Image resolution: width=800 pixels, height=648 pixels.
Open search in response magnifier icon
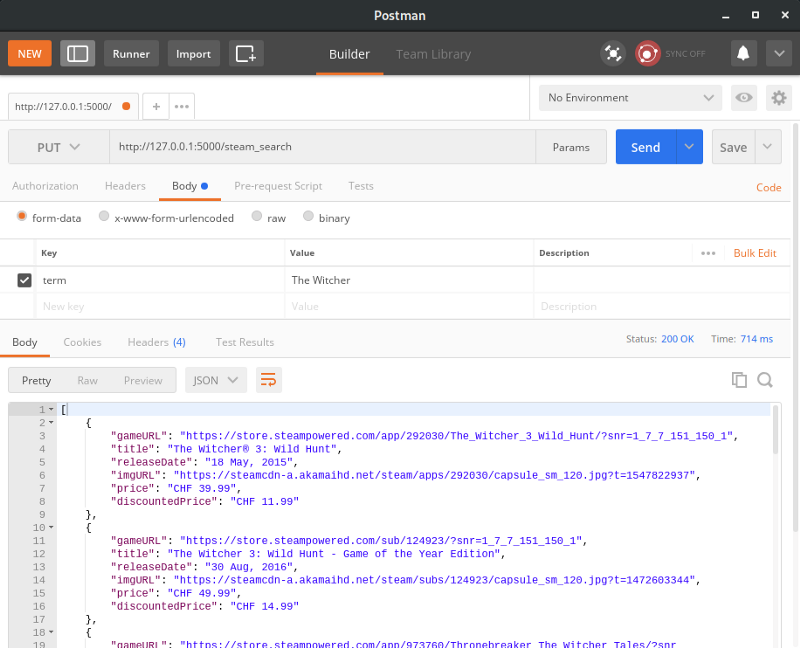pyautogui.click(x=765, y=380)
